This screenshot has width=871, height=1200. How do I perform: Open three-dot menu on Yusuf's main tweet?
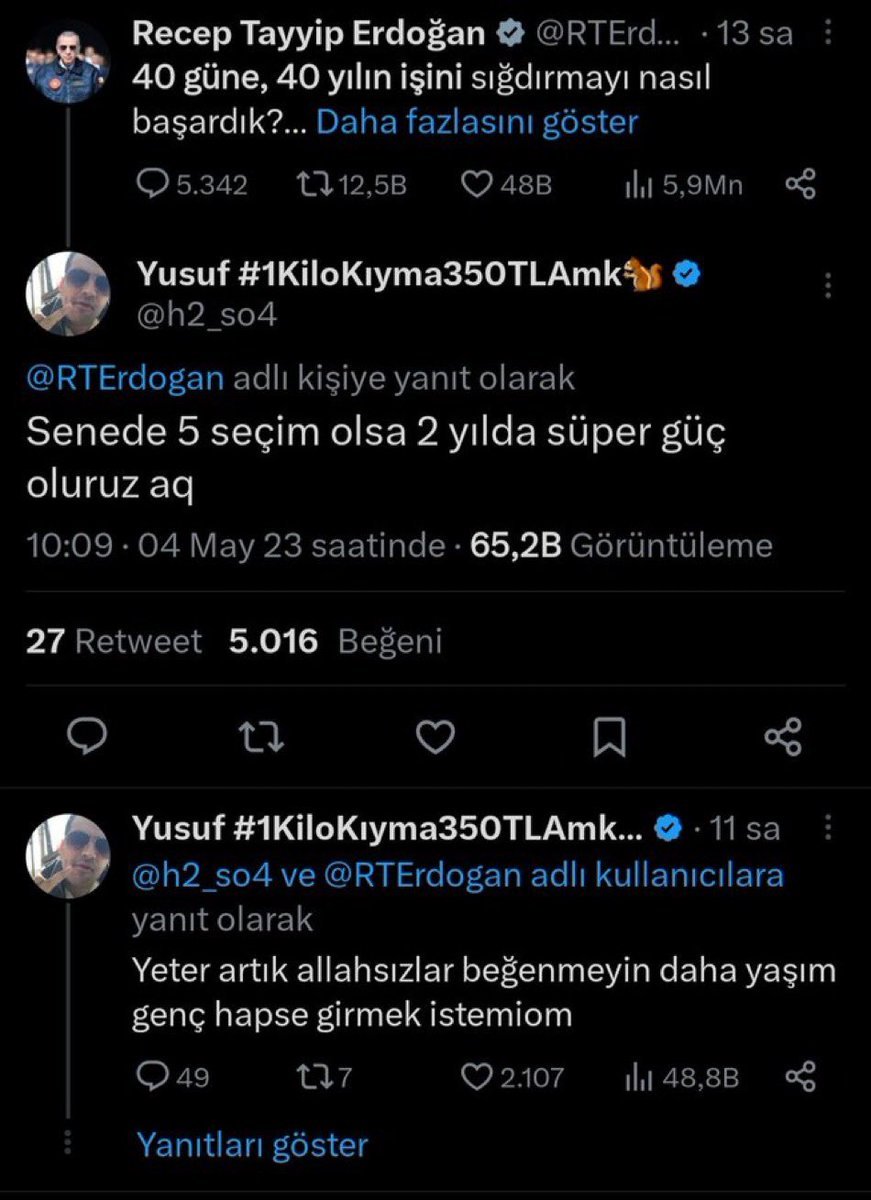point(828,287)
